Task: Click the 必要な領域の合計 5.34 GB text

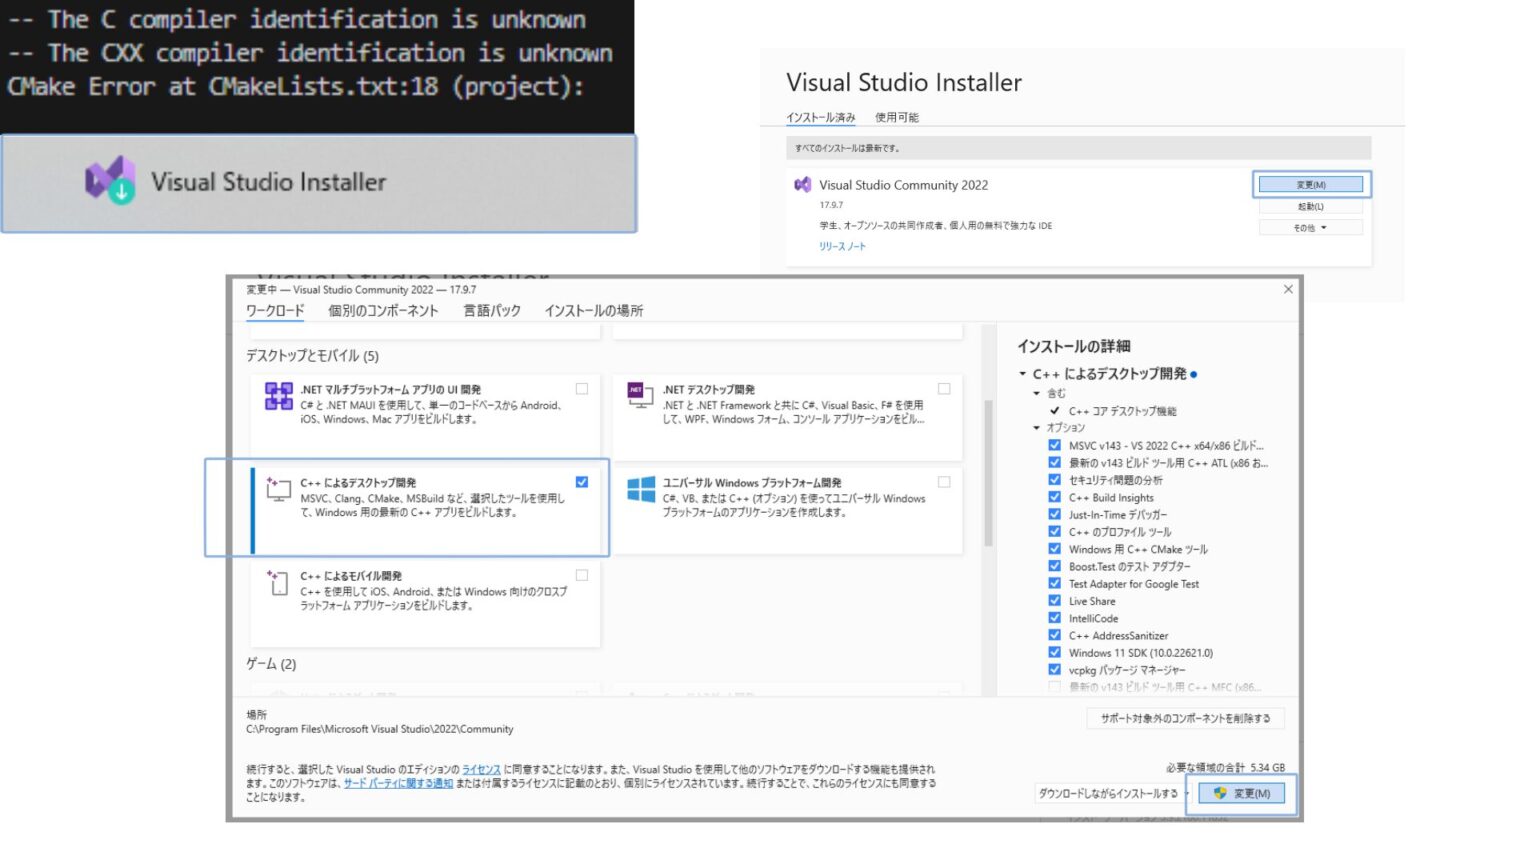Action: (x=1225, y=767)
